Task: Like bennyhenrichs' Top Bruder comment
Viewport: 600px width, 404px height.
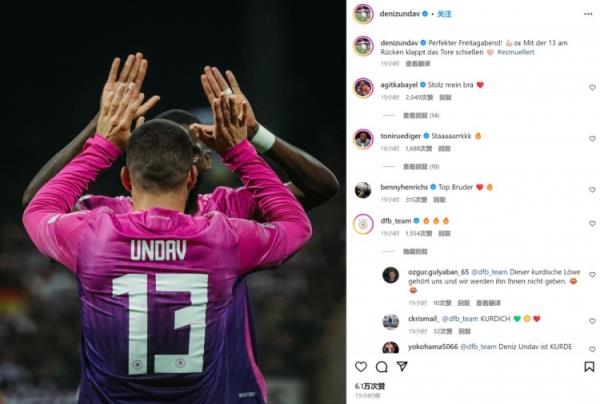Action: point(592,190)
